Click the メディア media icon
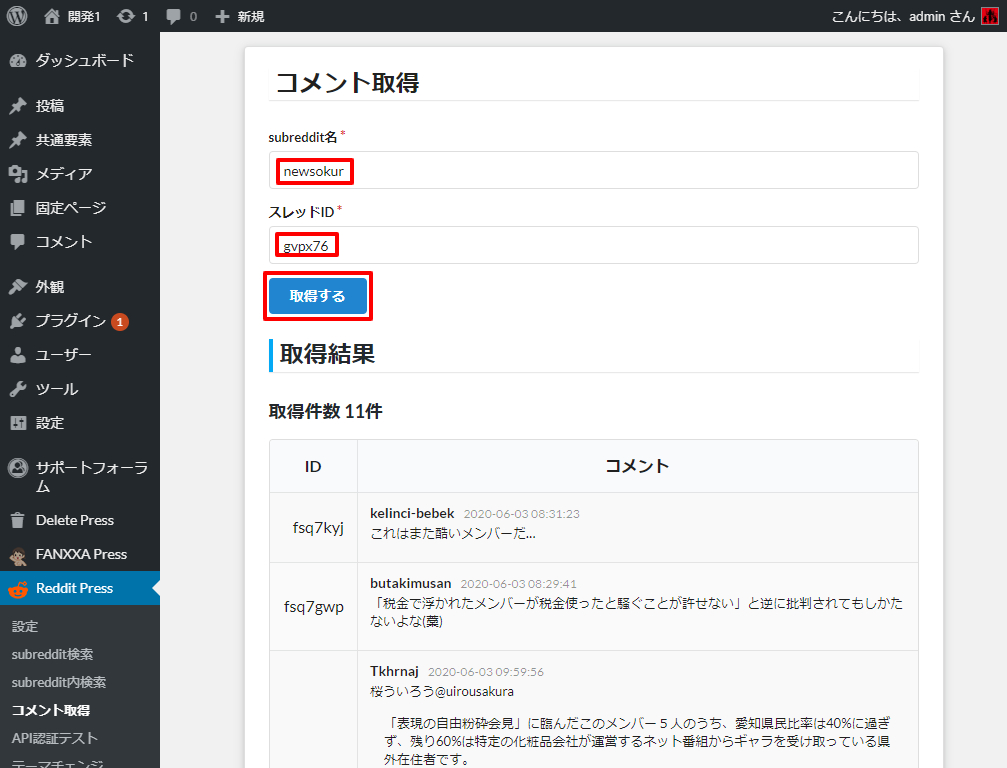The height and width of the screenshot is (768, 1007). click(x=18, y=173)
